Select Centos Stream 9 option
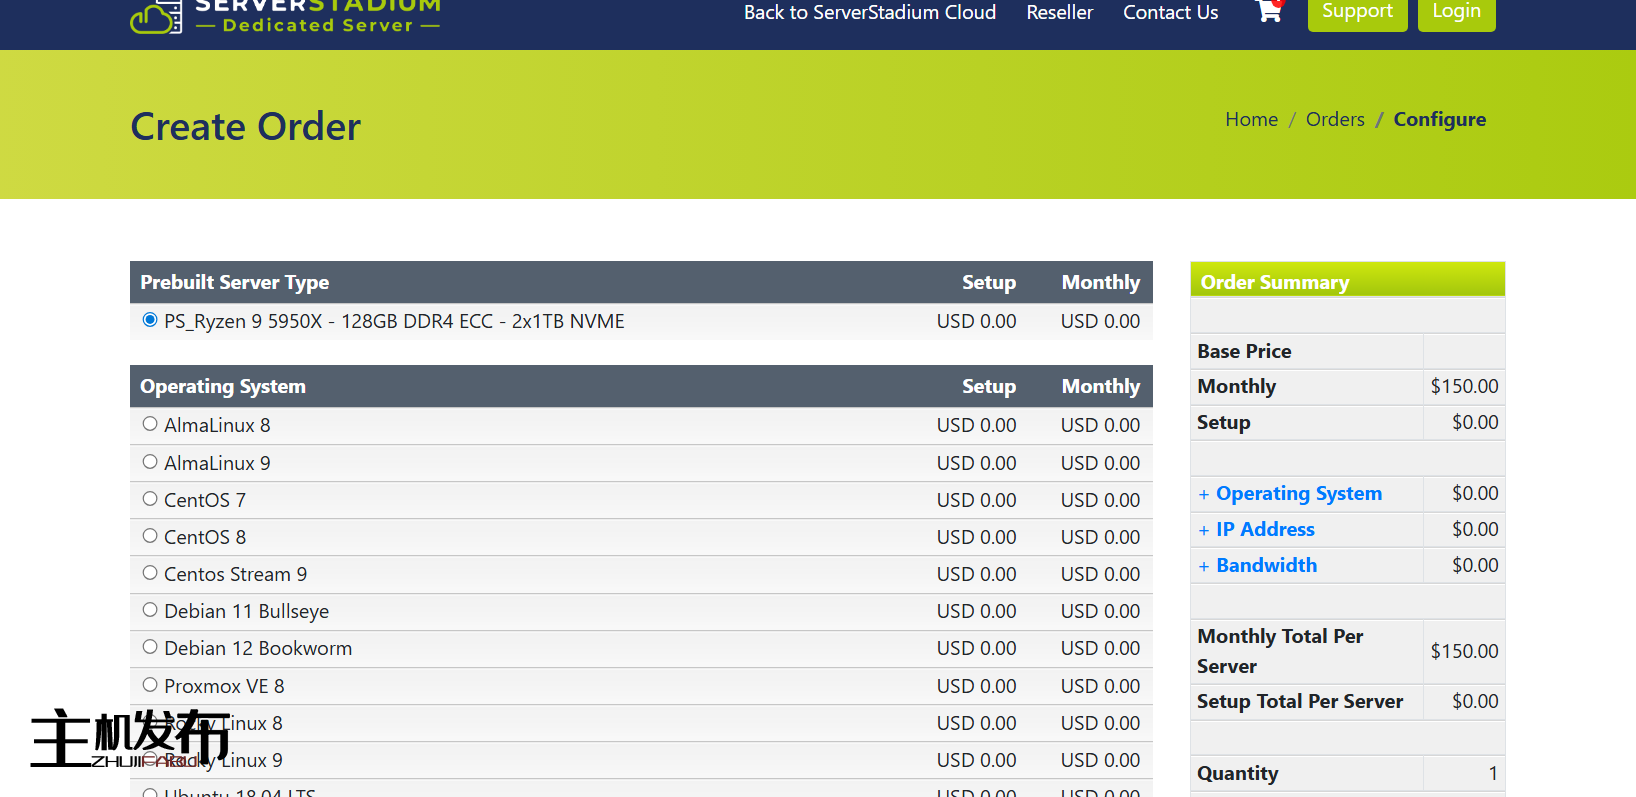Viewport: 1636px width, 797px height. (150, 573)
